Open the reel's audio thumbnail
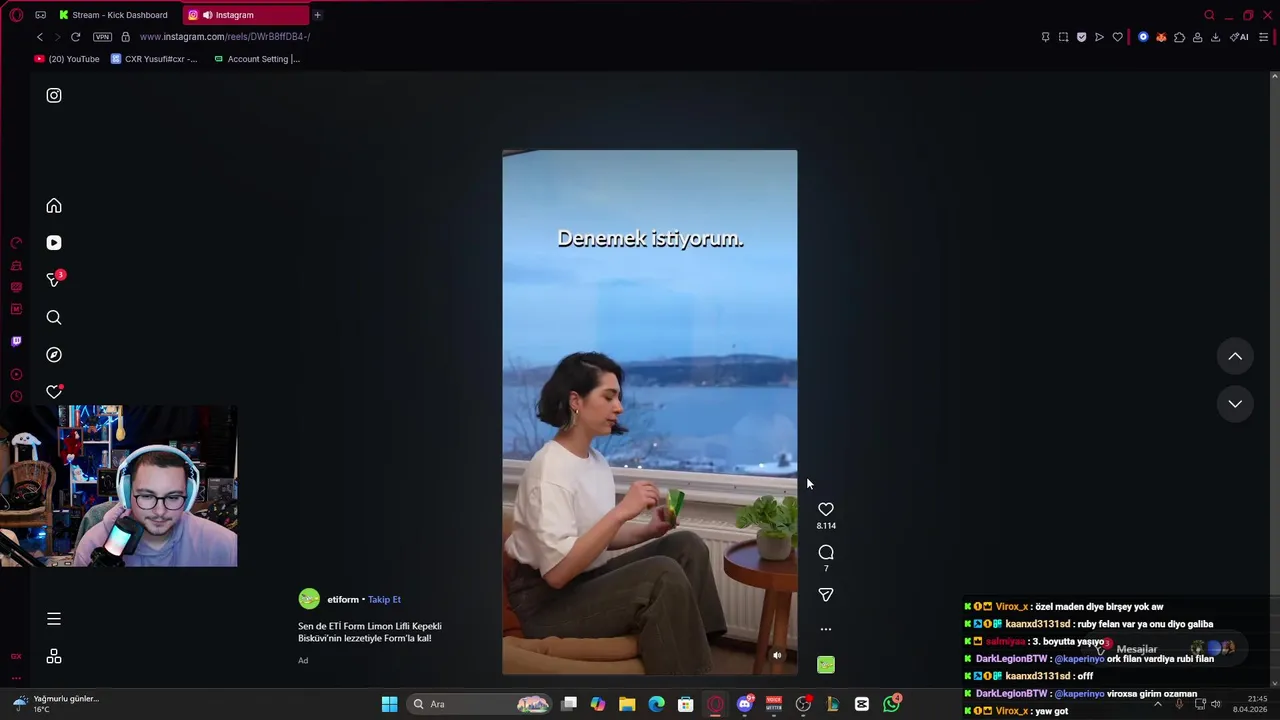The width and height of the screenshot is (1280, 720). (x=826, y=665)
